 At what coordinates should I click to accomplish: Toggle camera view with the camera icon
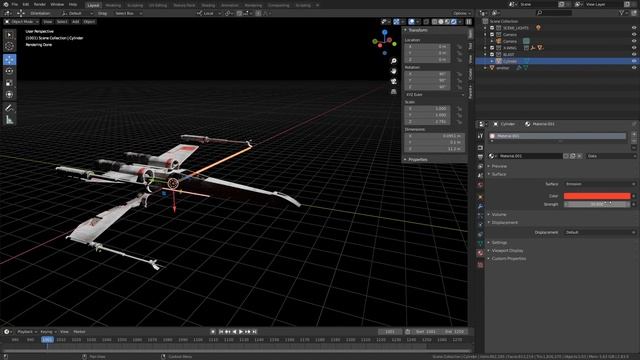click(x=393, y=82)
